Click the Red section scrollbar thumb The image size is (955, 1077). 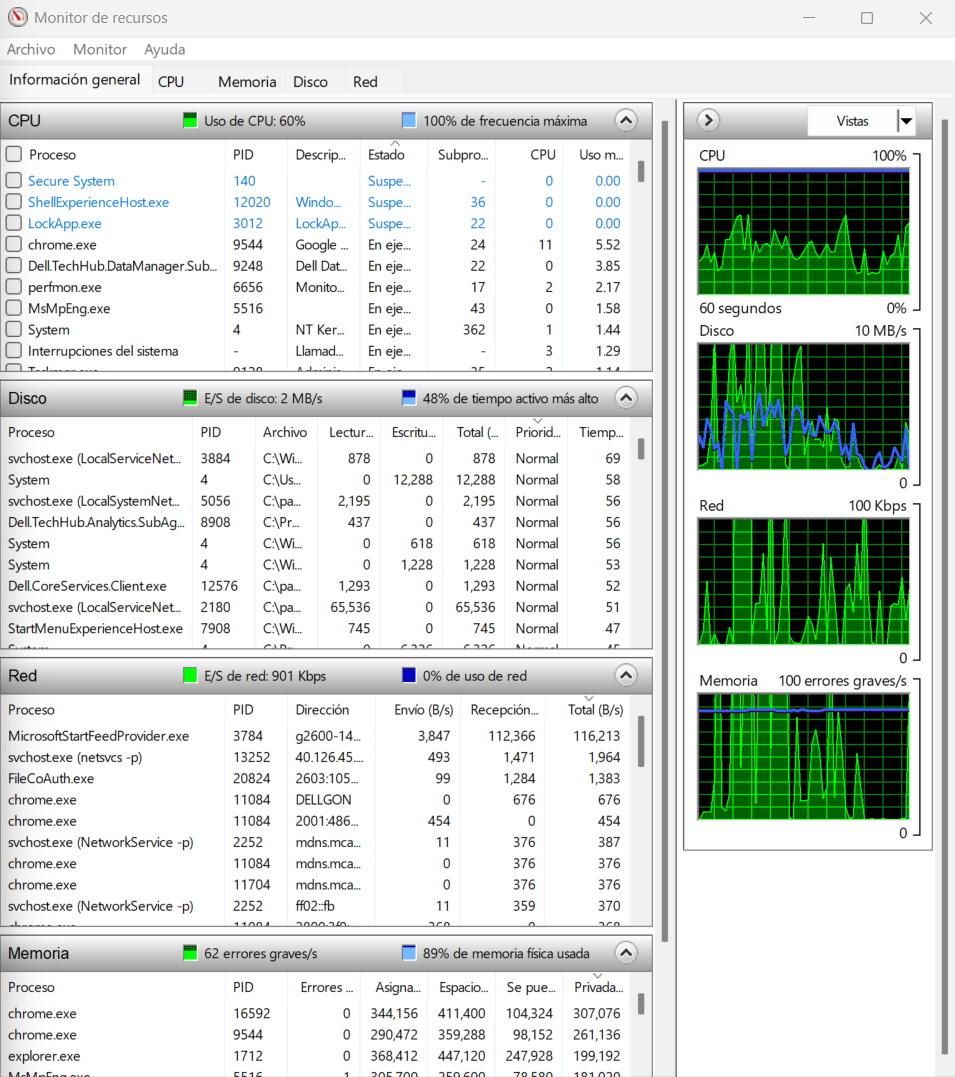(x=641, y=741)
